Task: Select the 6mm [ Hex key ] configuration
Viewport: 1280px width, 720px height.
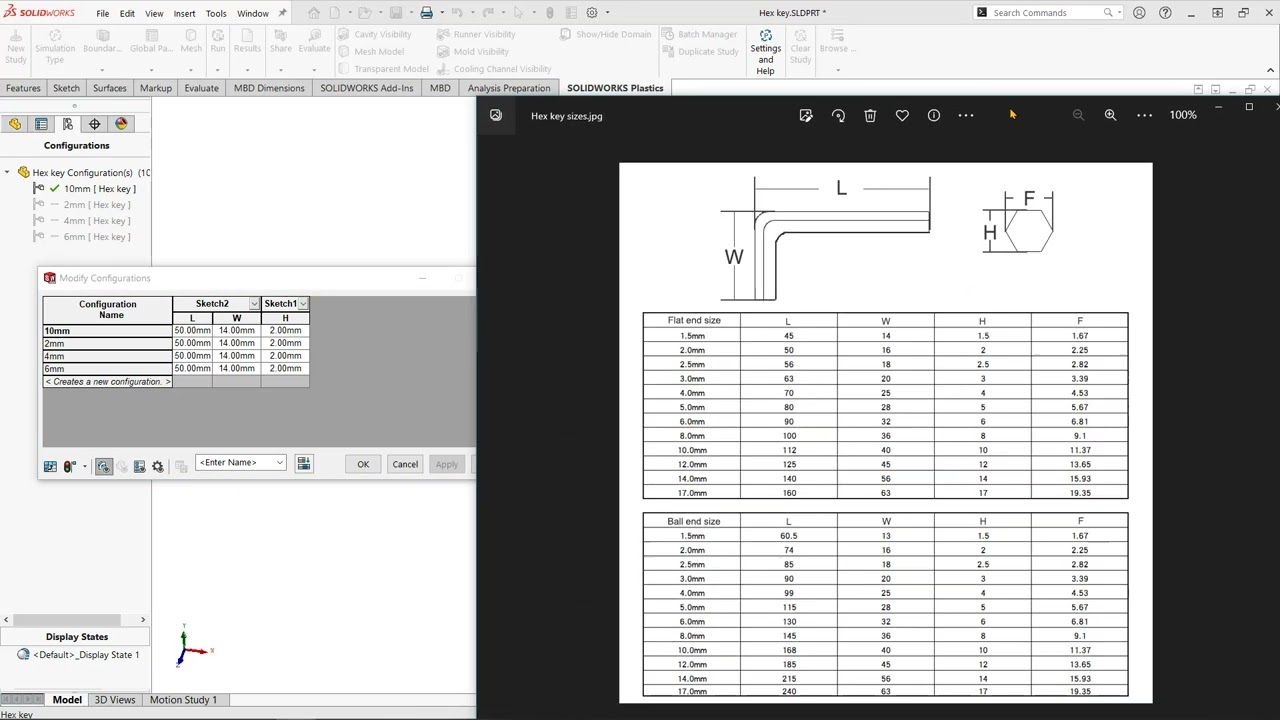Action: click(96, 237)
